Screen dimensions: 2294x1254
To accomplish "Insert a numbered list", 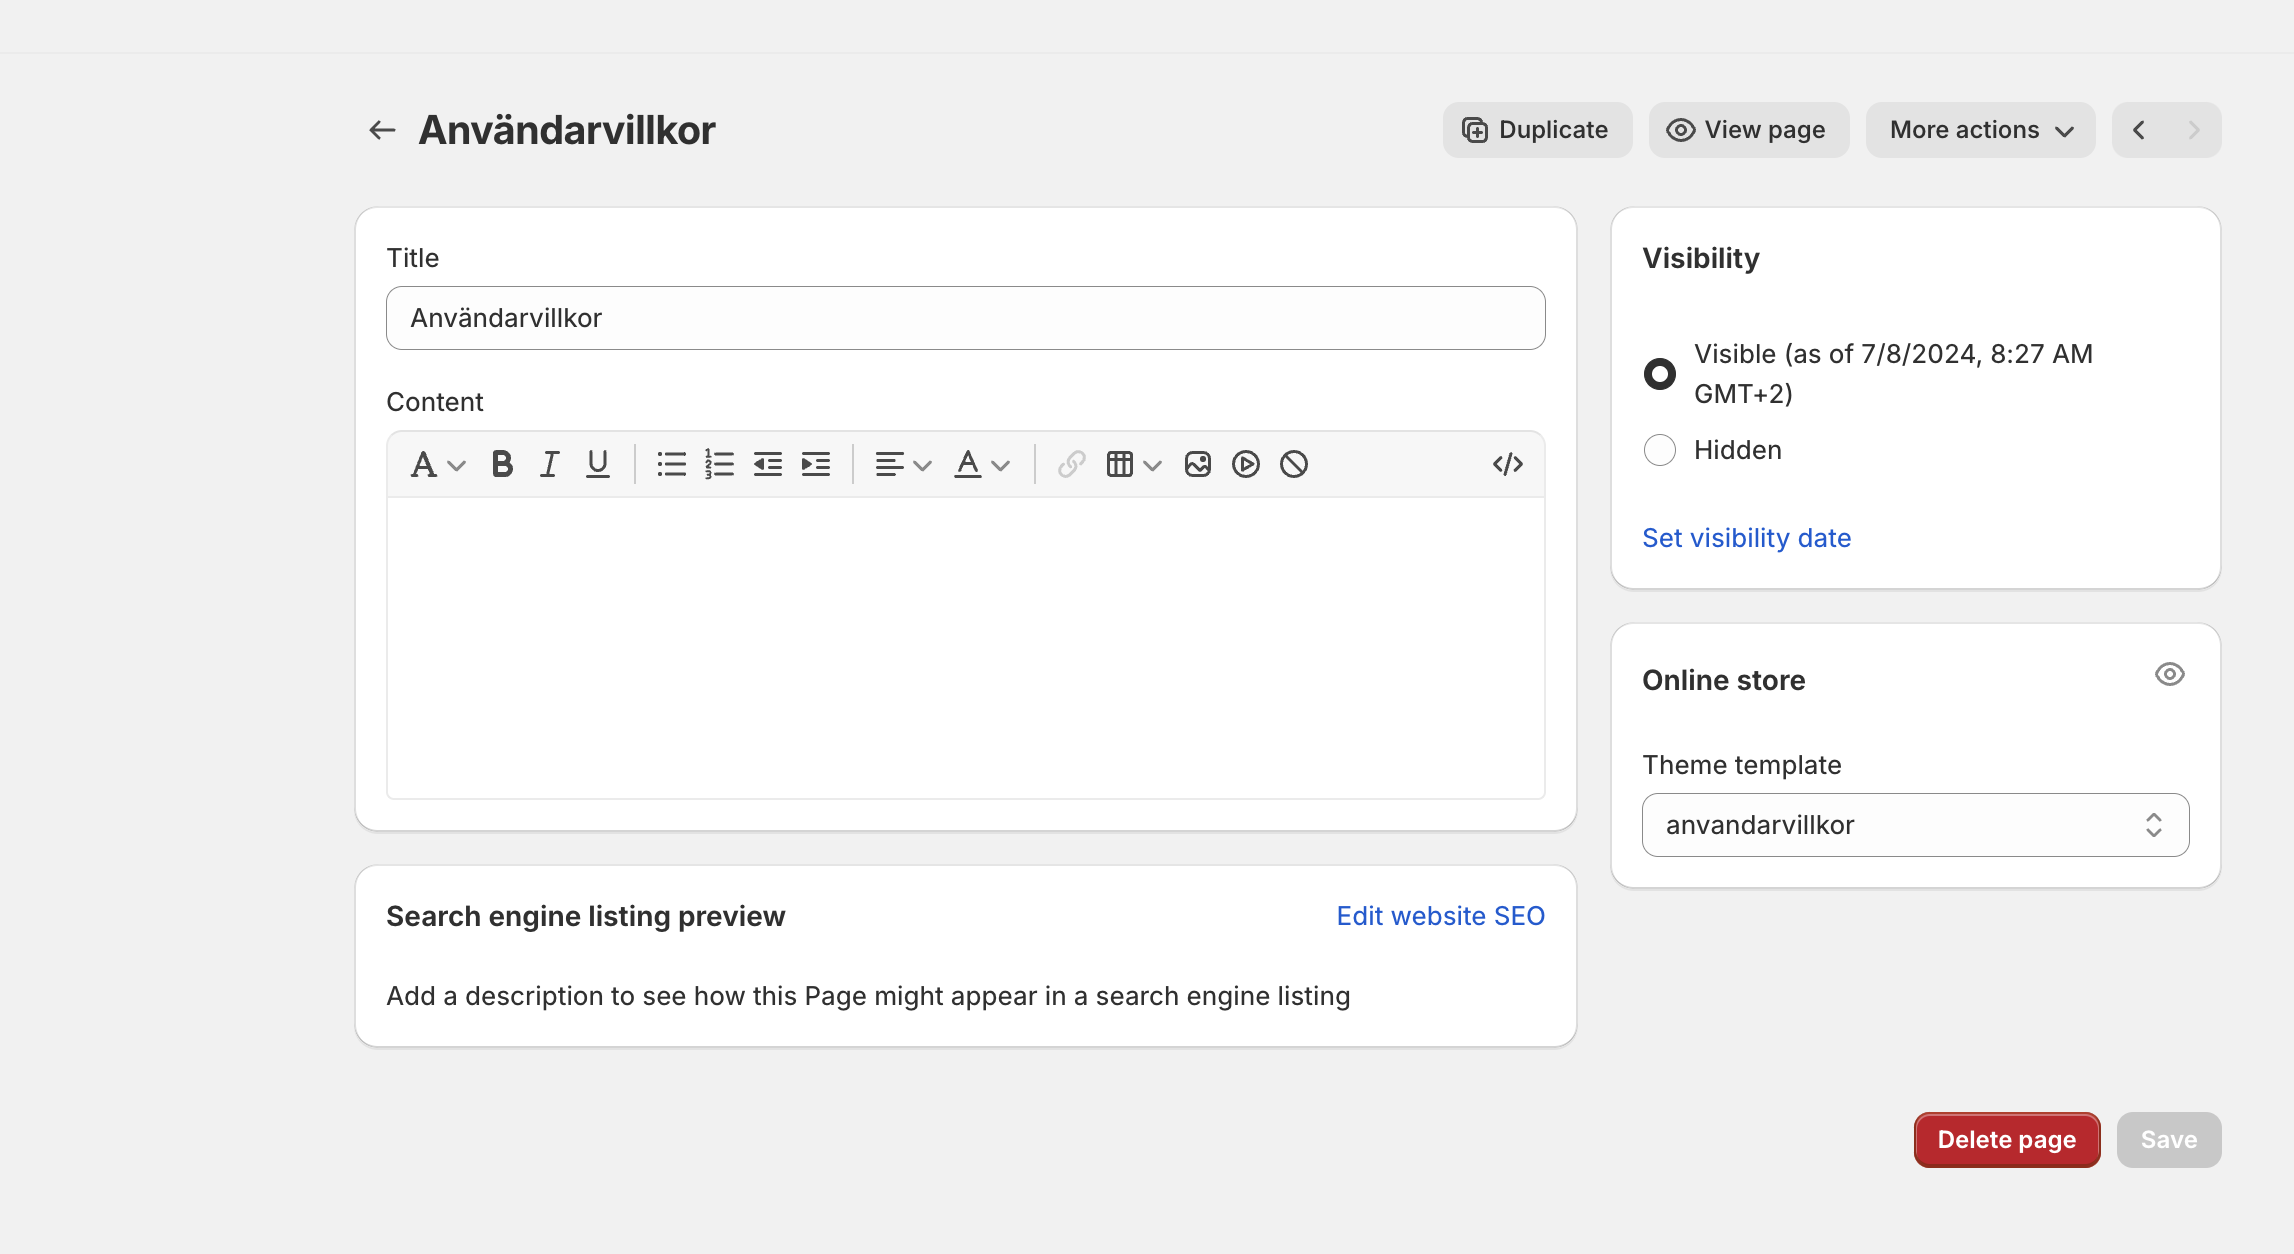I will 719,464.
